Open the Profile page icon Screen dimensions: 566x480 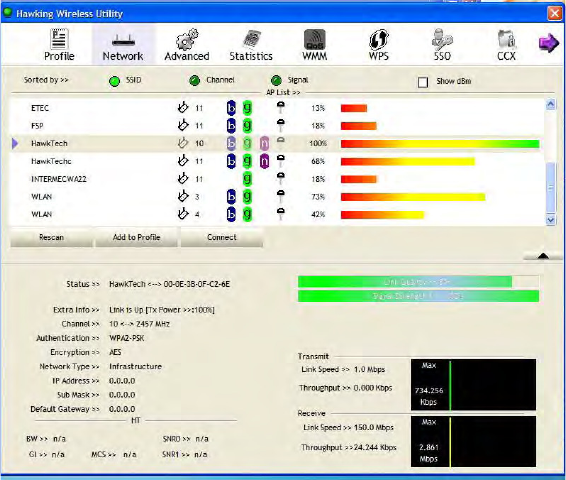click(59, 39)
